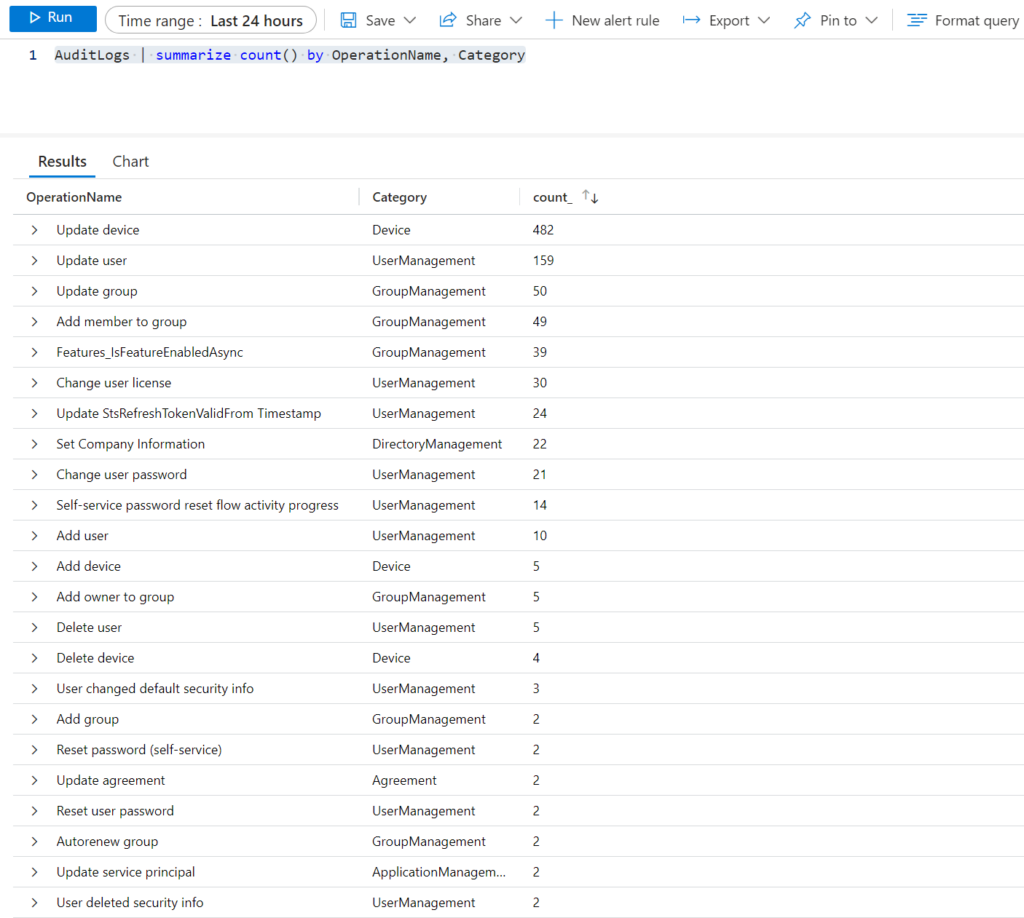Open the Pin to dropdown chevron

coord(871,20)
